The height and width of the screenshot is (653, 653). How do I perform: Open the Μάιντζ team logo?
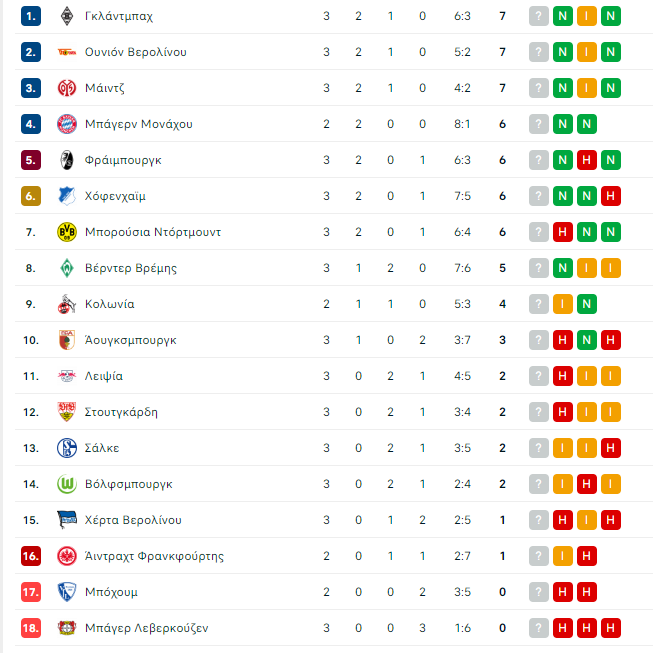[67, 88]
